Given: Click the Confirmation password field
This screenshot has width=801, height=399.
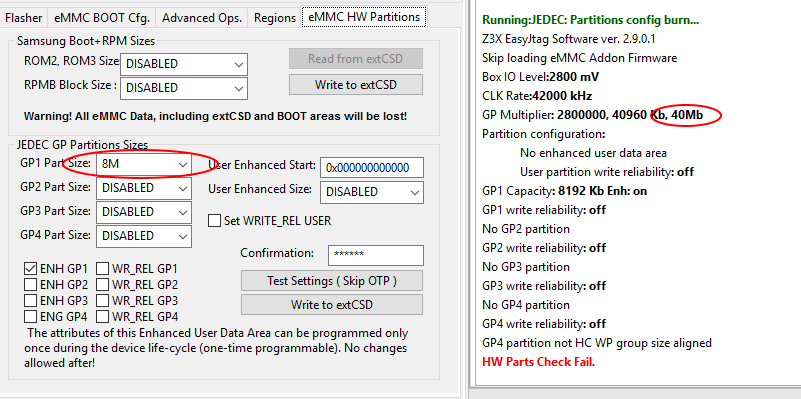Looking at the screenshot, I should (375, 255).
